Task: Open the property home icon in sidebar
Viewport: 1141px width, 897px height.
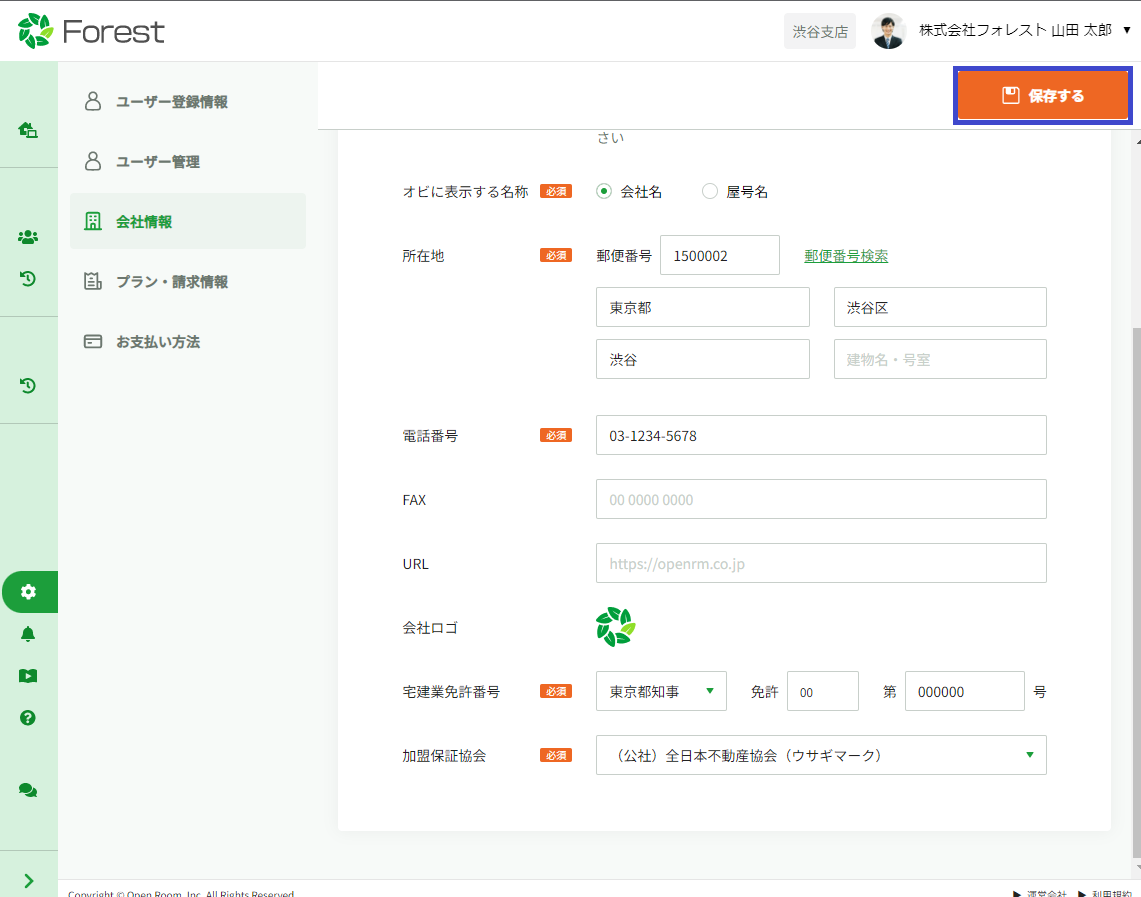Action: [x=28, y=130]
